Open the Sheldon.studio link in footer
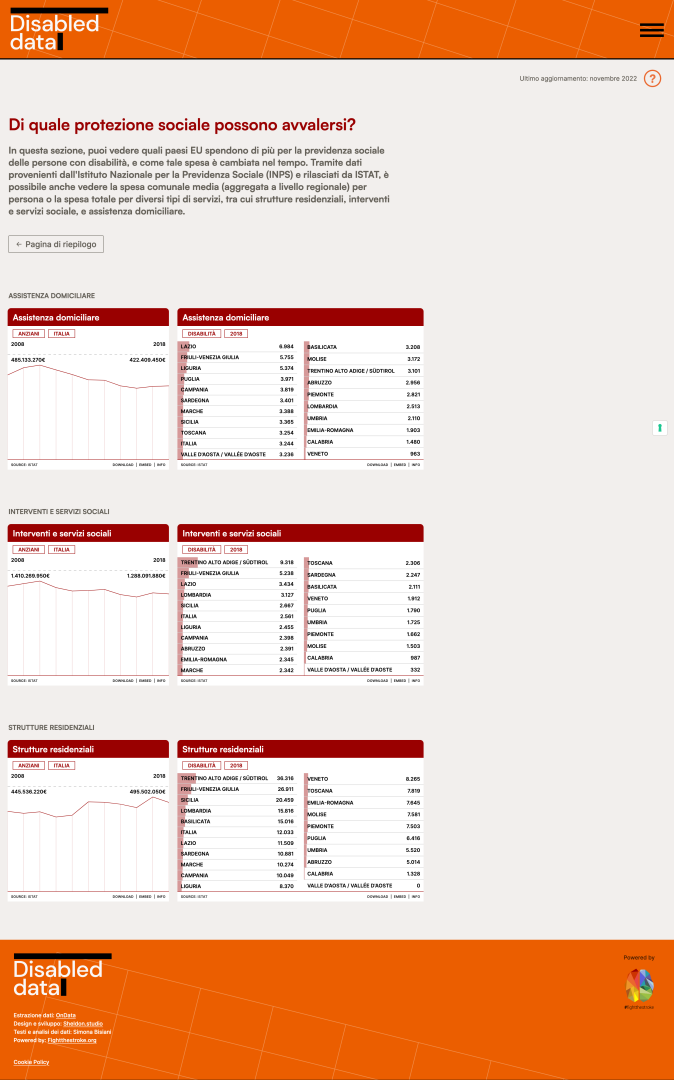 click(83, 1023)
